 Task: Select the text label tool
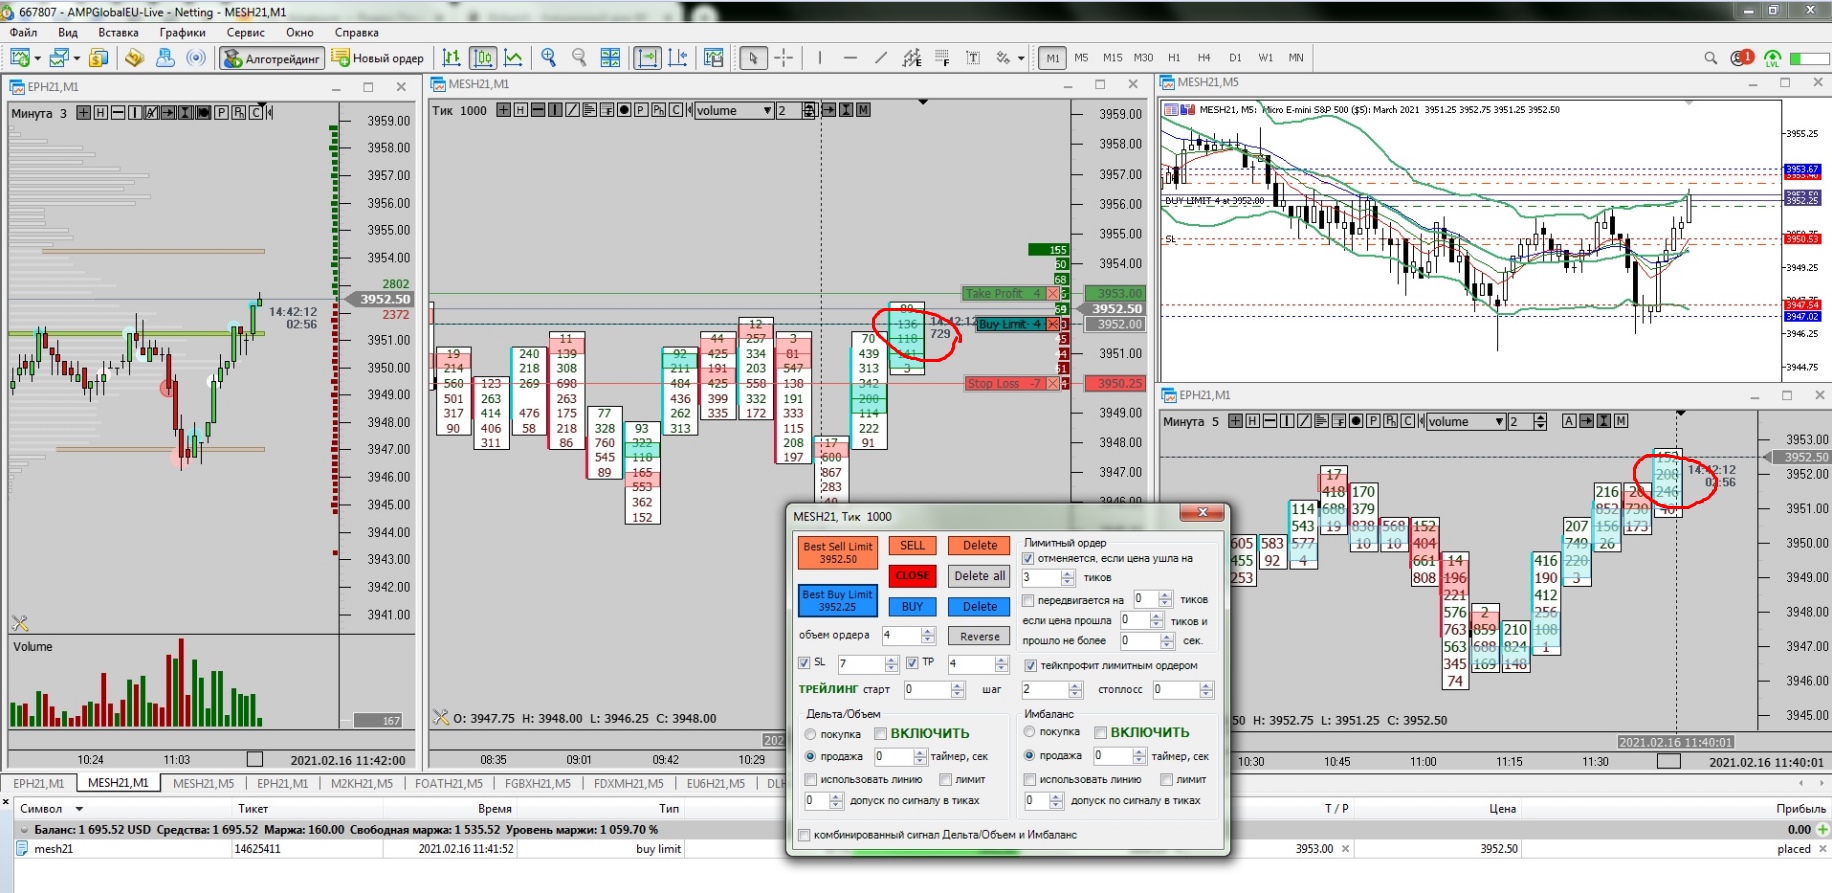pyautogui.click(x=973, y=58)
